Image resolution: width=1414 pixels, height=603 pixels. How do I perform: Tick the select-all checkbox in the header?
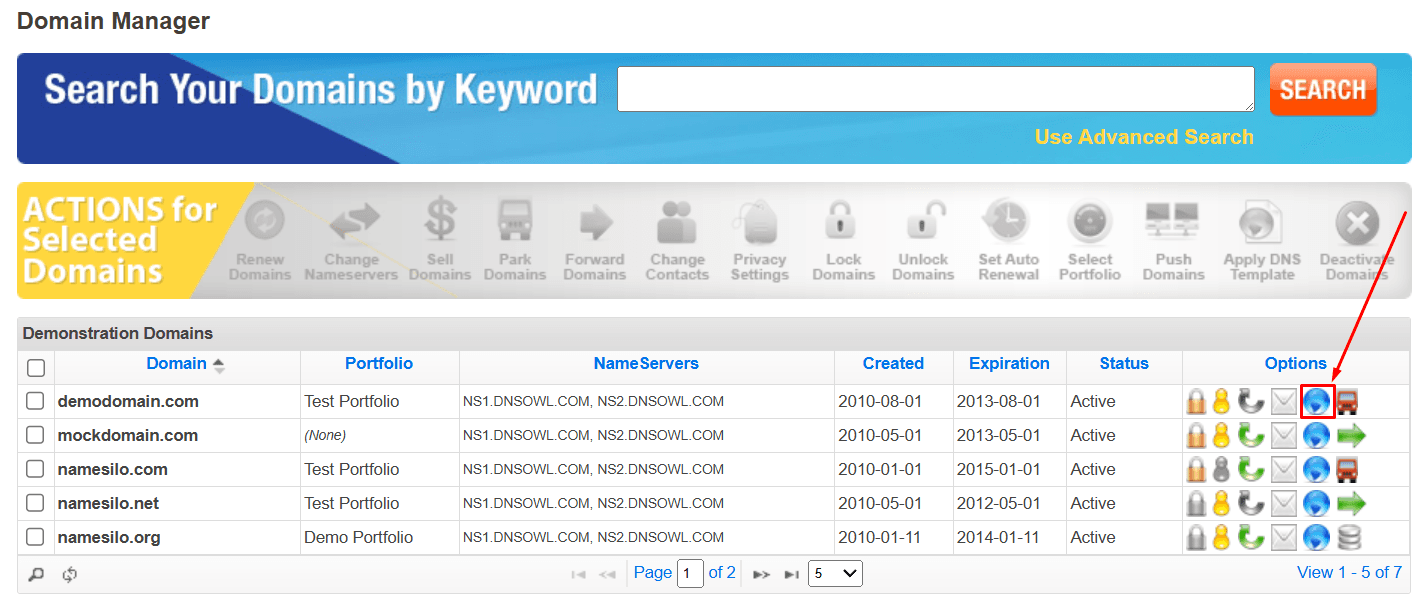pyautogui.click(x=35, y=367)
